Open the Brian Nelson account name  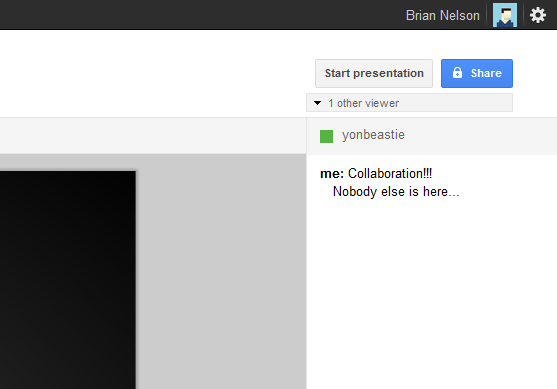pyautogui.click(x=443, y=15)
